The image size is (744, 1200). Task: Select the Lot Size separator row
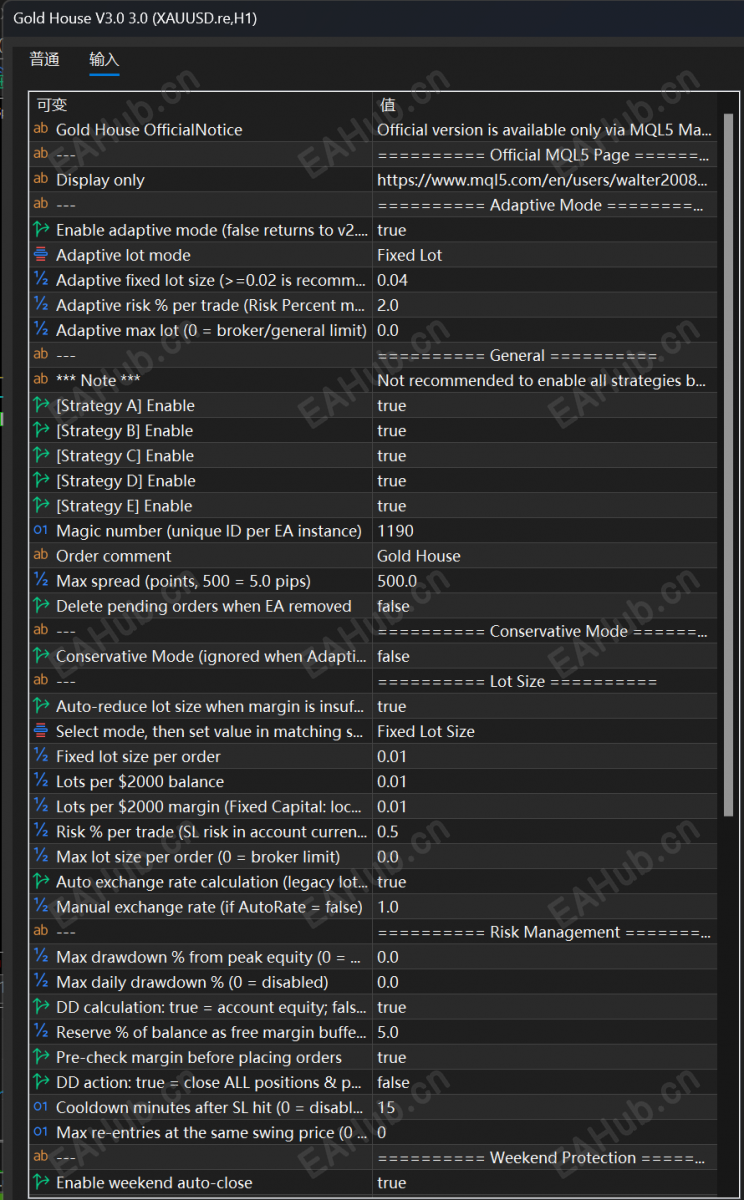(373, 681)
